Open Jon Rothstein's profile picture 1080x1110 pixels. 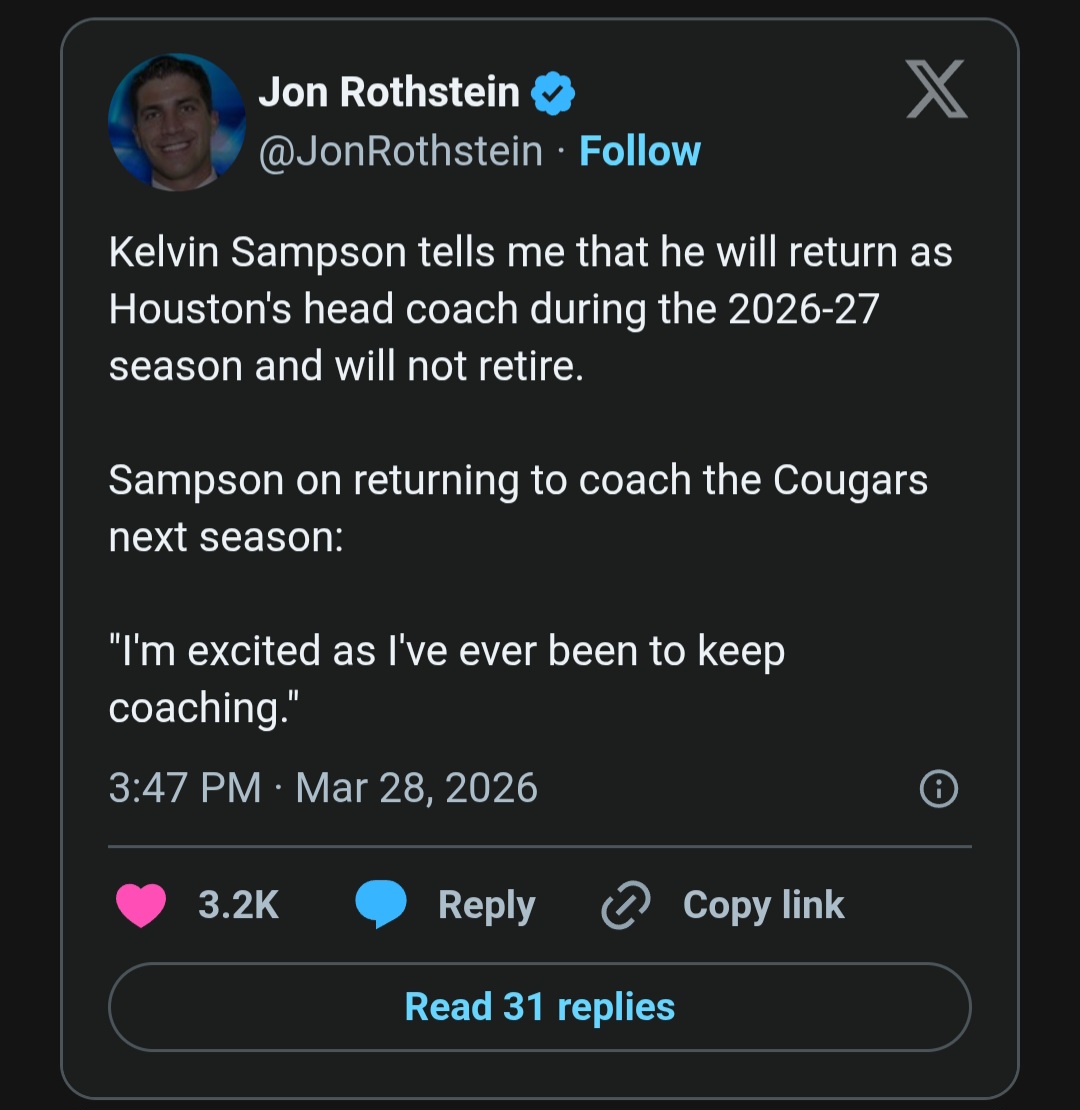tap(177, 121)
